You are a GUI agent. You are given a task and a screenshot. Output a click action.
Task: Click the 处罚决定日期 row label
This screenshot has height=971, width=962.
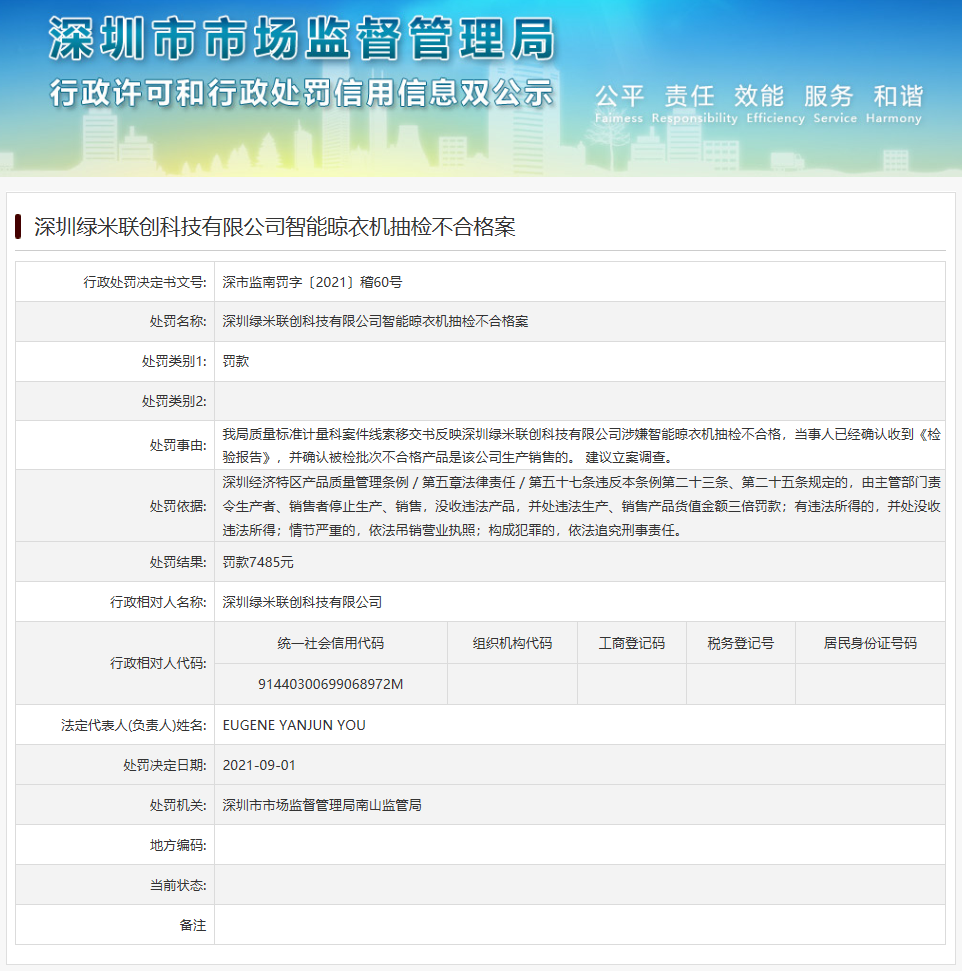tap(165, 765)
